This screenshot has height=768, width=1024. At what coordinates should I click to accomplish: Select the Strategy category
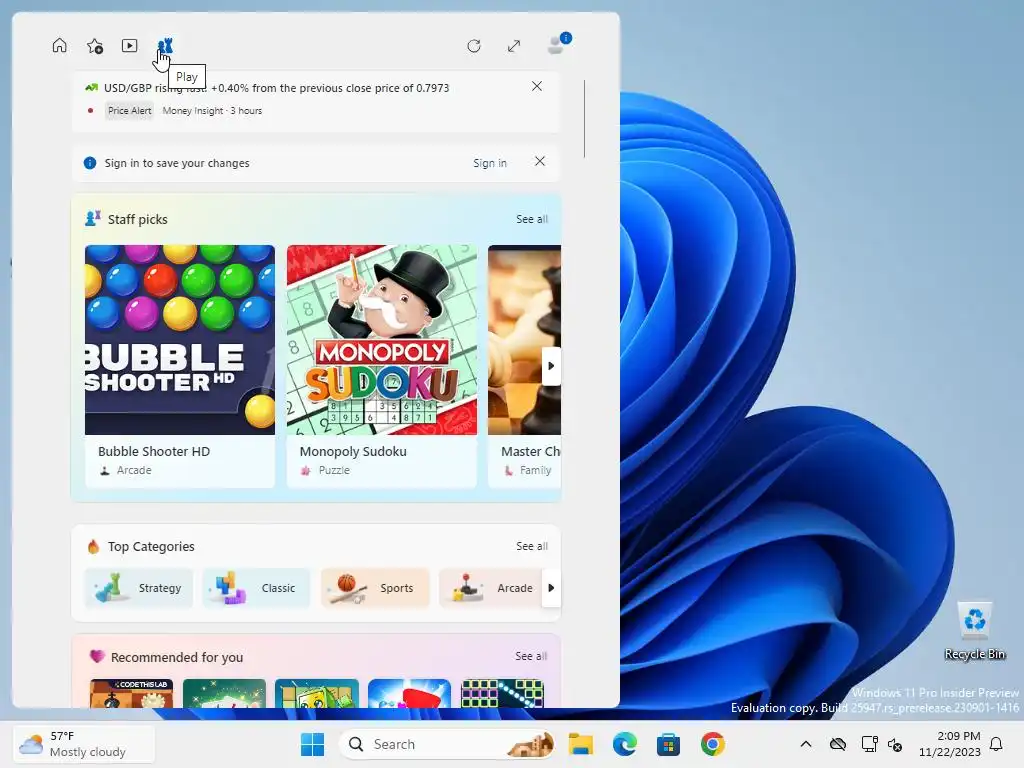click(x=138, y=588)
